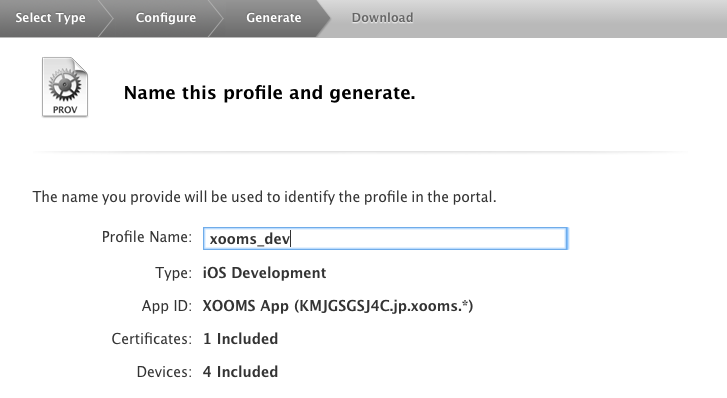Go back to the Select Type step
The height and width of the screenshot is (398, 727).
coord(50,18)
